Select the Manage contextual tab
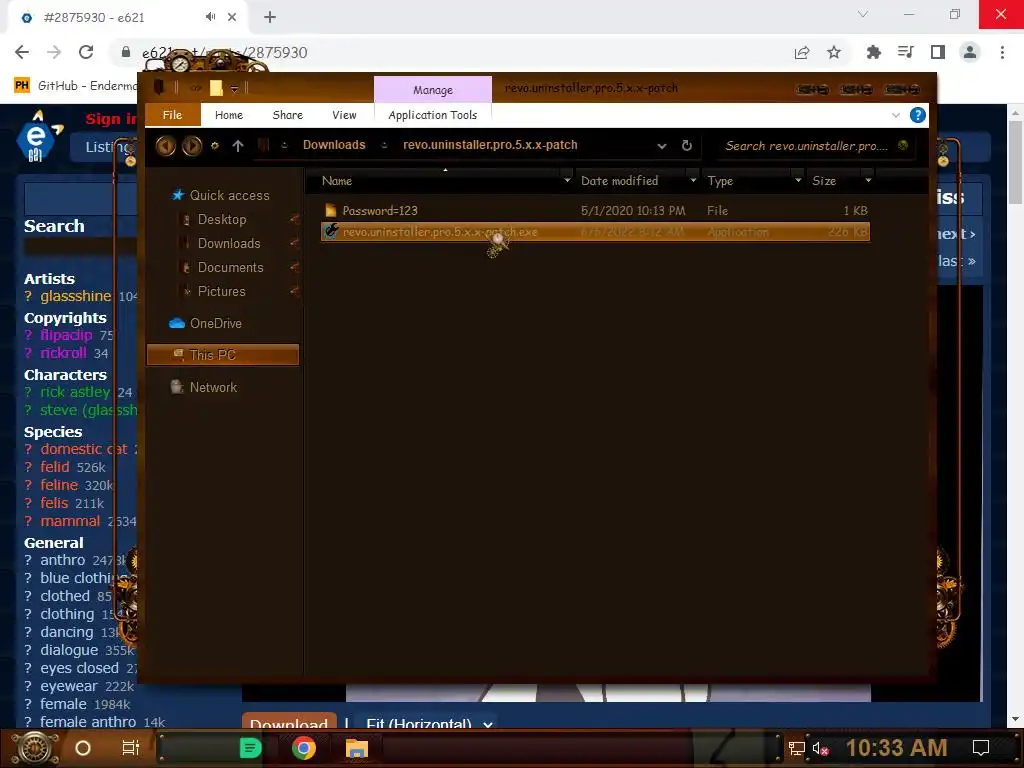 click(x=432, y=89)
